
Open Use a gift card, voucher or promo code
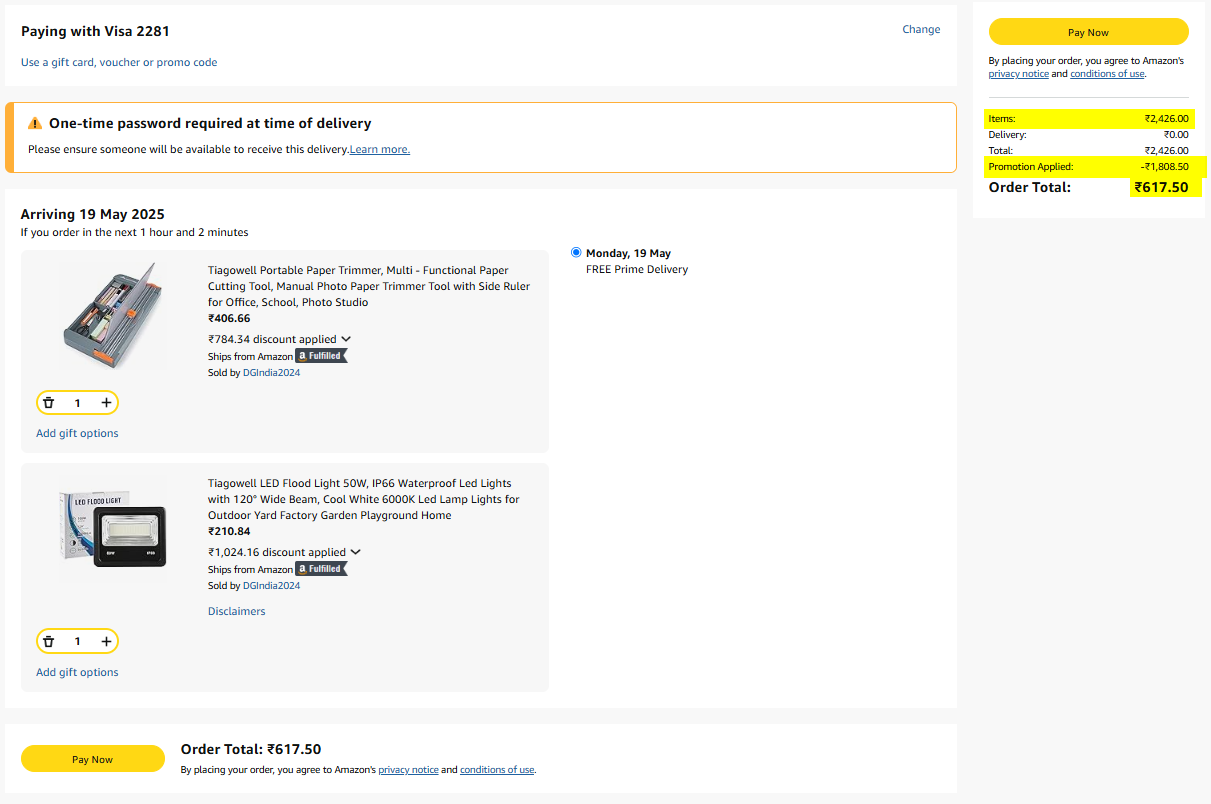point(119,62)
